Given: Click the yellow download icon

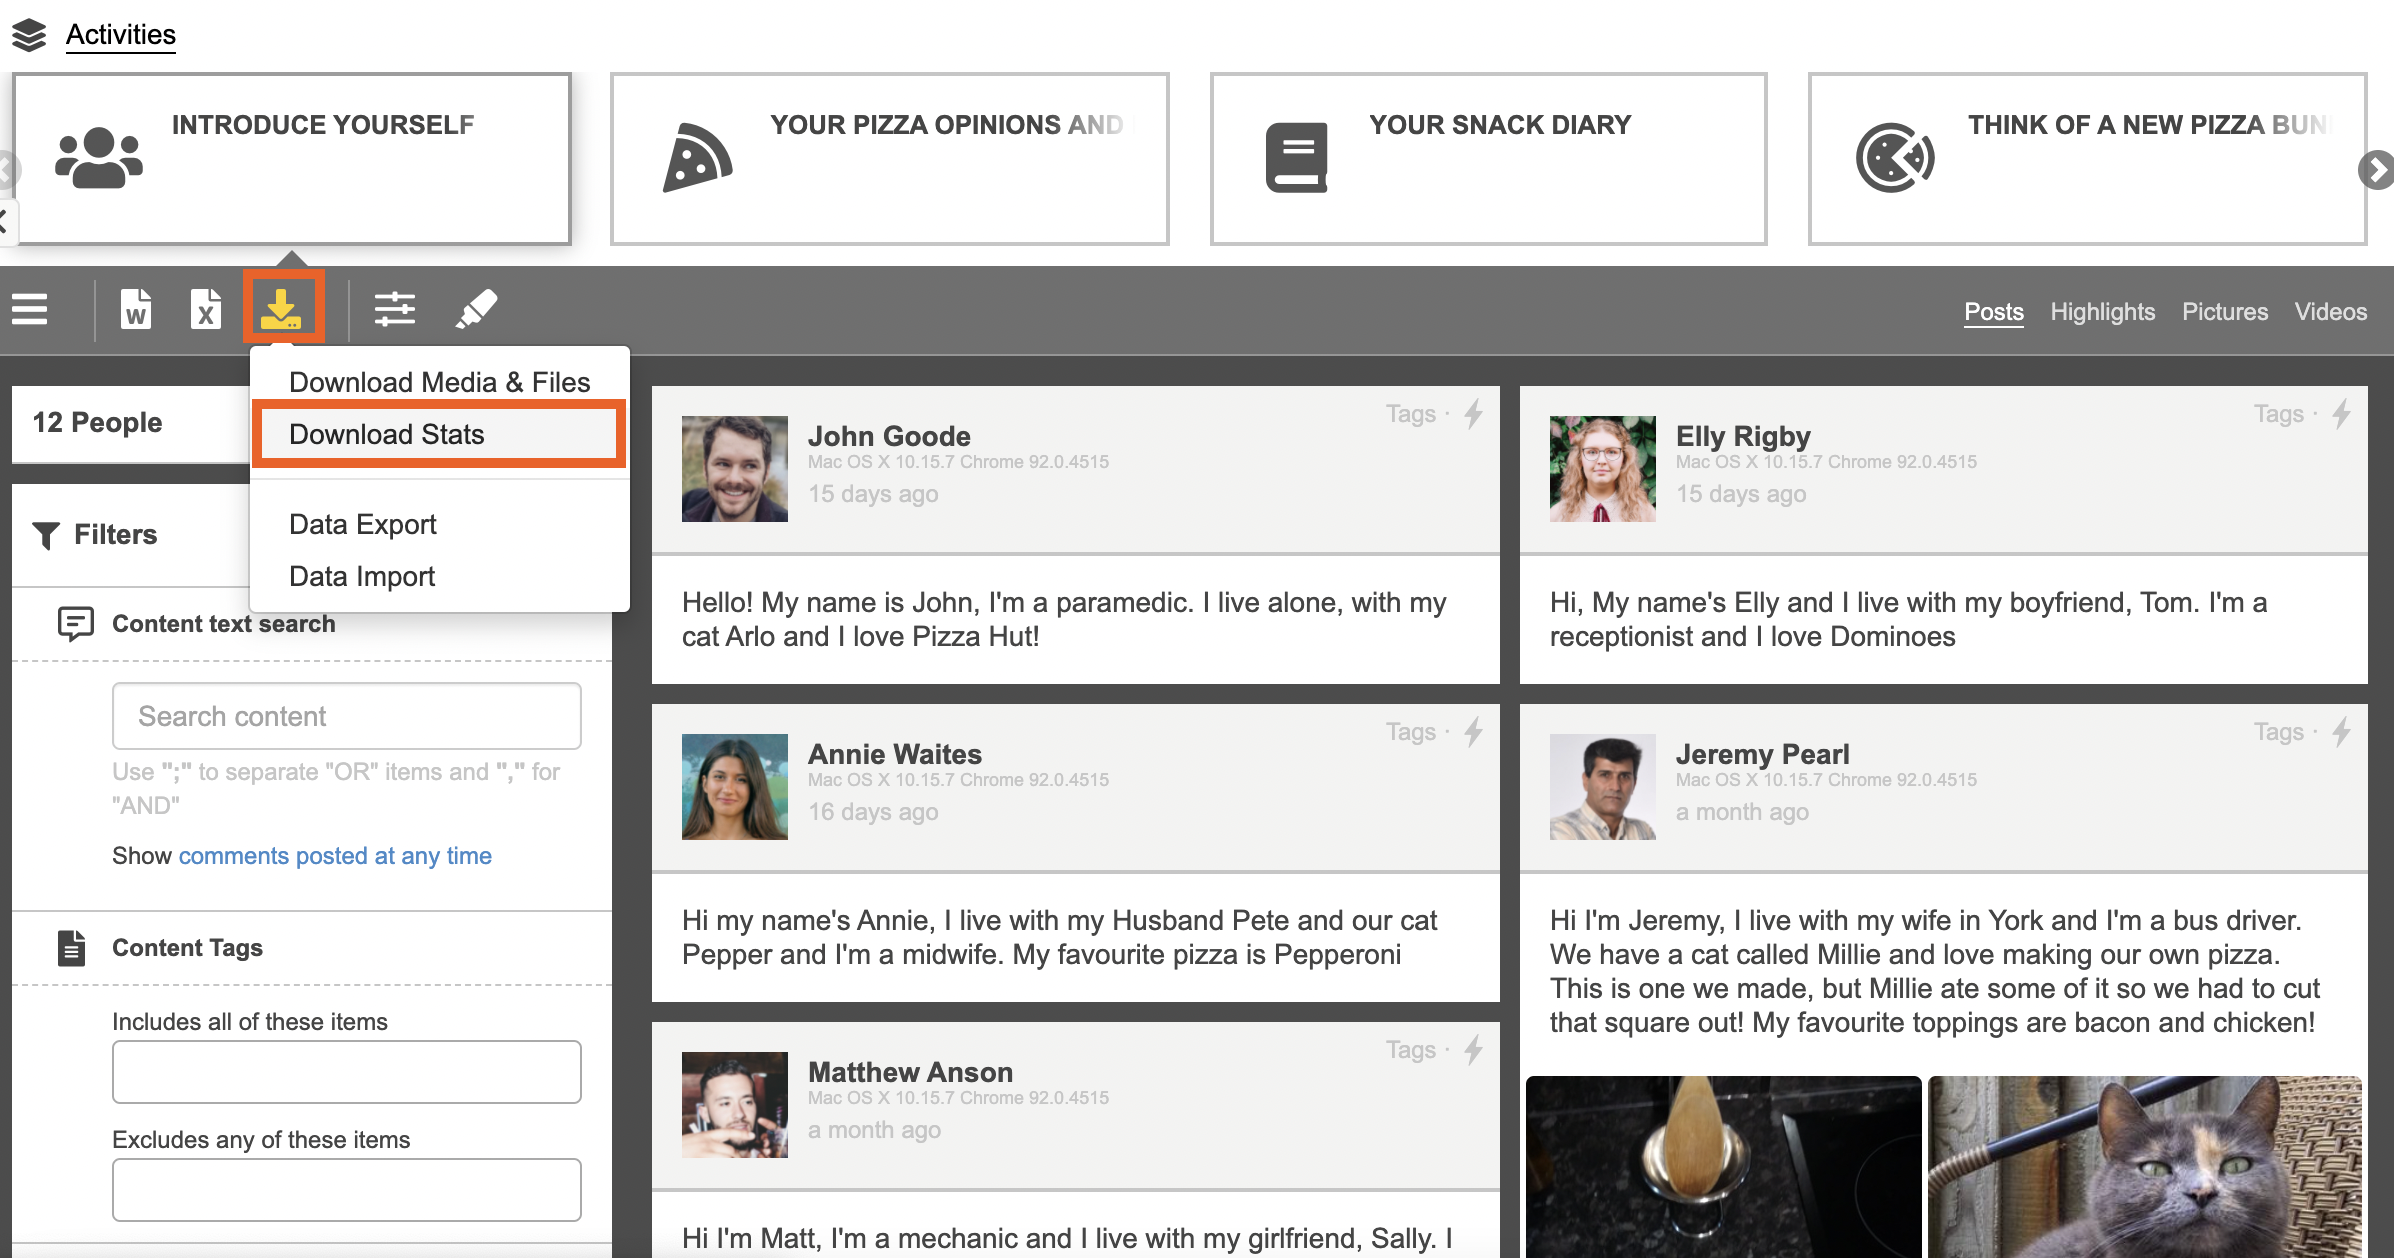Looking at the screenshot, I should click(282, 309).
